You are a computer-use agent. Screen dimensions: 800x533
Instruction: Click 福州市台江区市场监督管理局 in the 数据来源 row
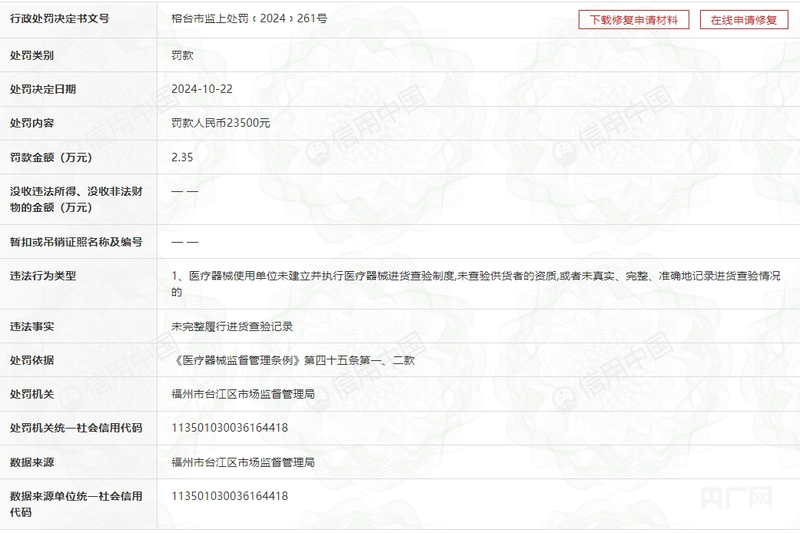point(243,463)
